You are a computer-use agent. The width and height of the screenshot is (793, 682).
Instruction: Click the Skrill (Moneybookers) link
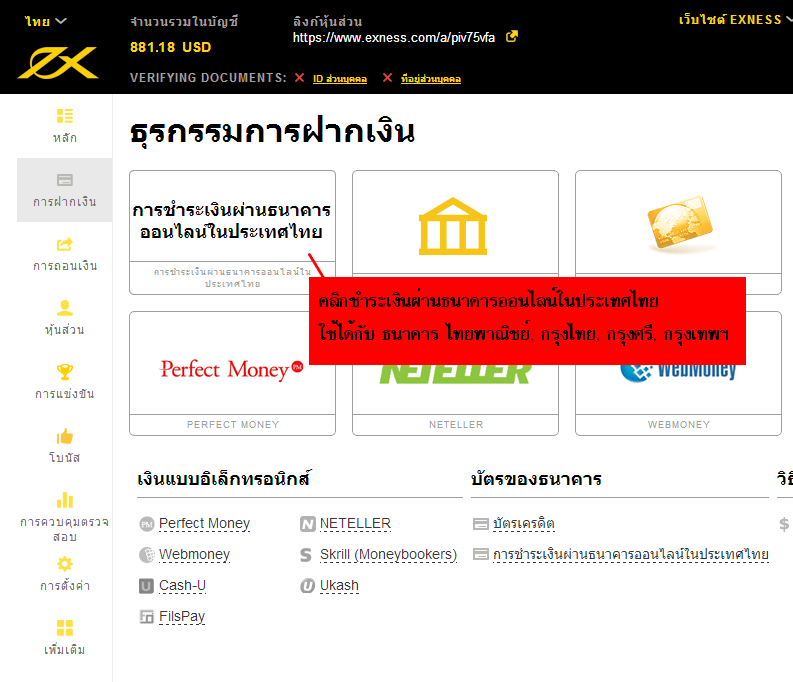(388, 555)
